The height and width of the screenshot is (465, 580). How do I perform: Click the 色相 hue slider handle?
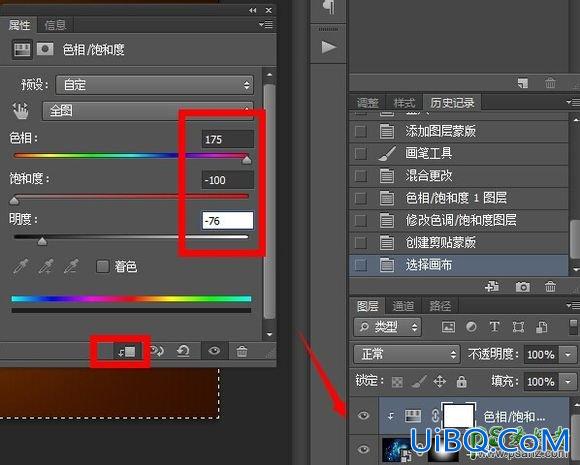tap(247, 159)
